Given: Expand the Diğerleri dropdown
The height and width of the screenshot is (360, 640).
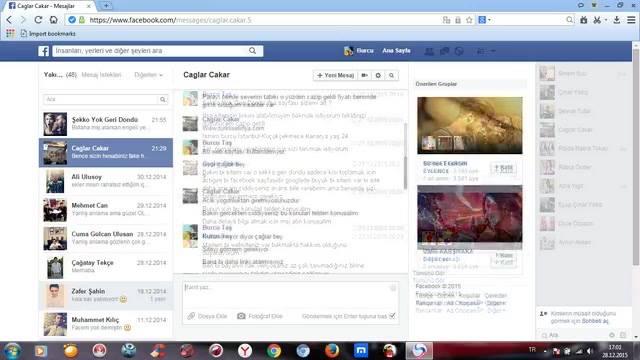Looking at the screenshot, I should [x=149, y=75].
